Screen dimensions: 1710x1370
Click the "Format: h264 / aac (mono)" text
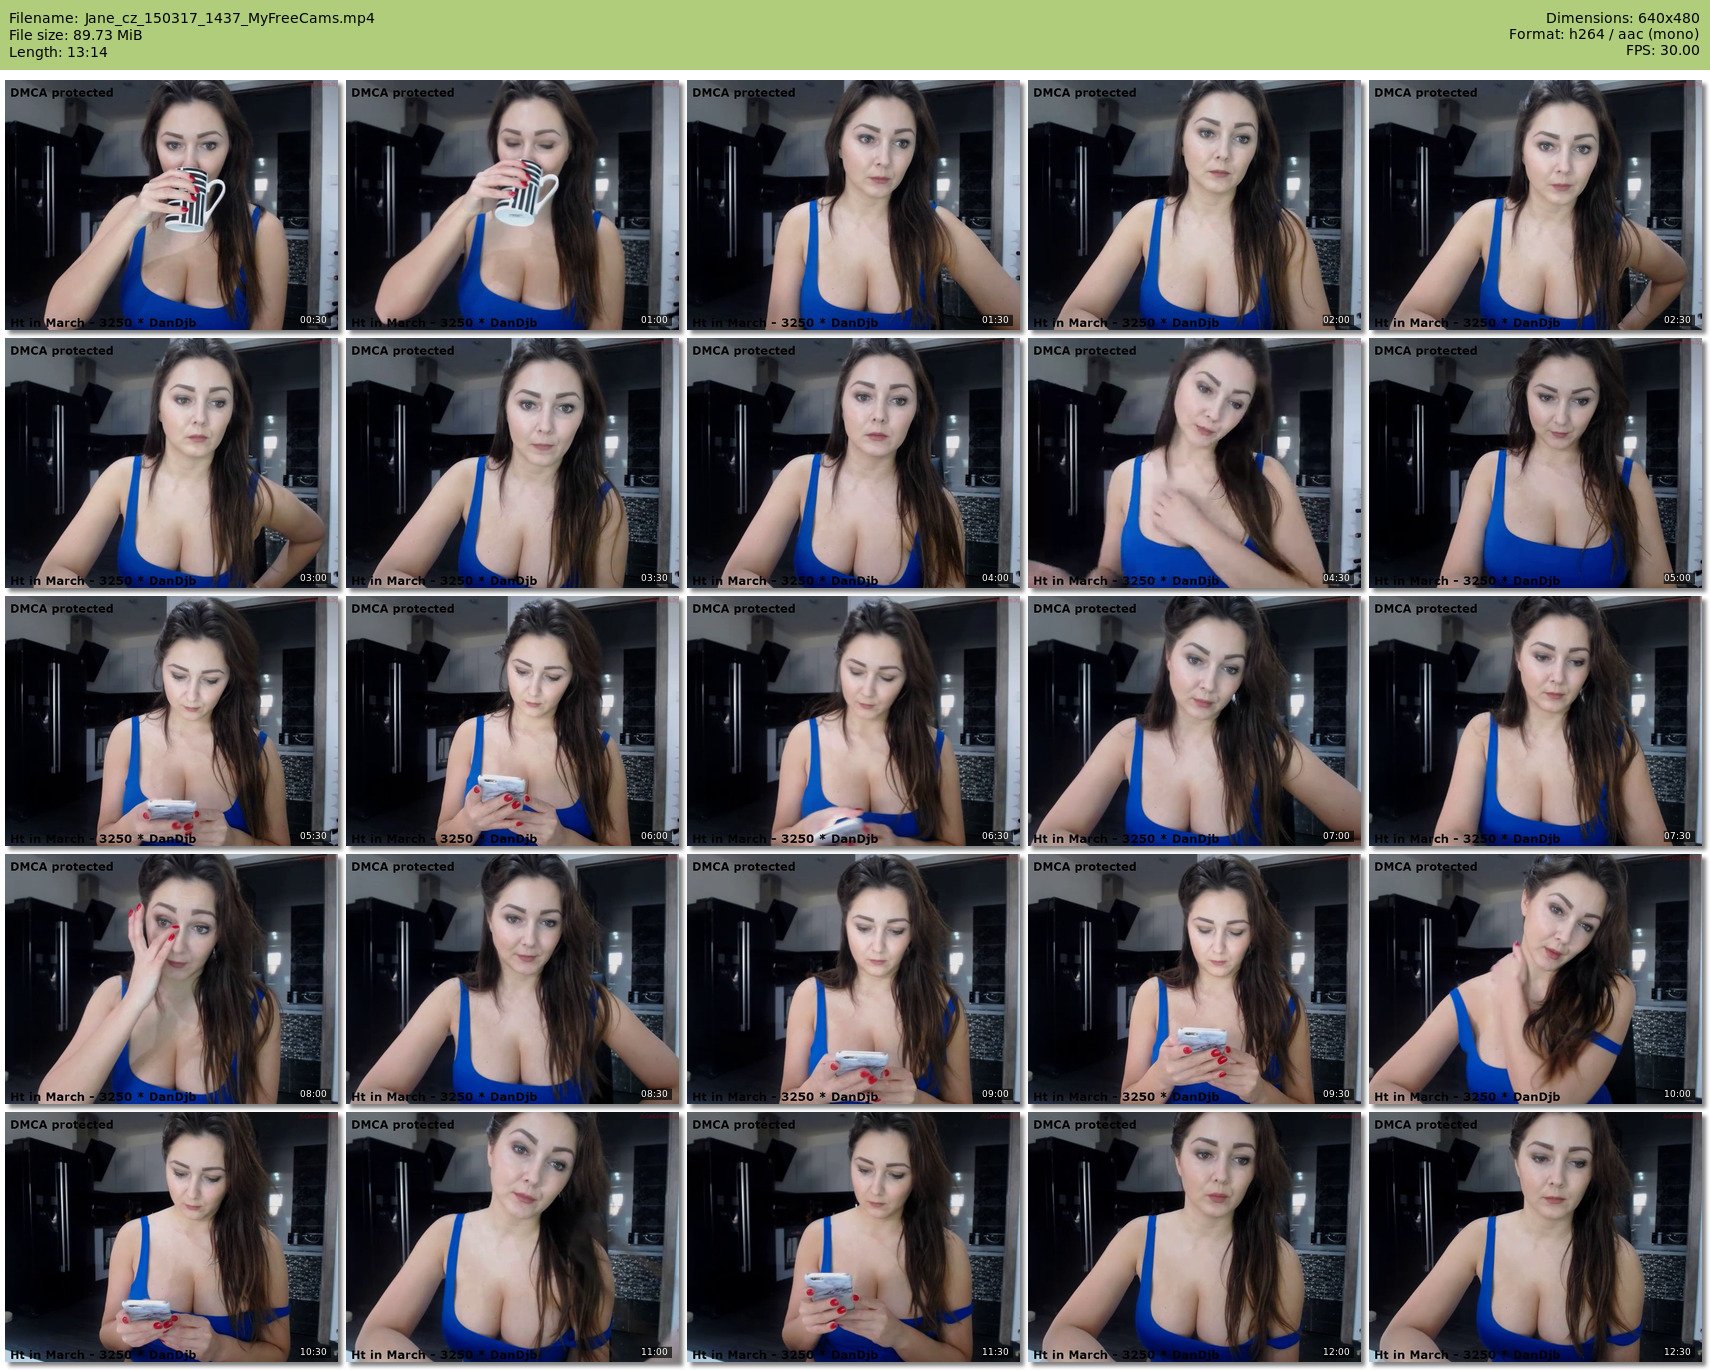coord(1604,35)
